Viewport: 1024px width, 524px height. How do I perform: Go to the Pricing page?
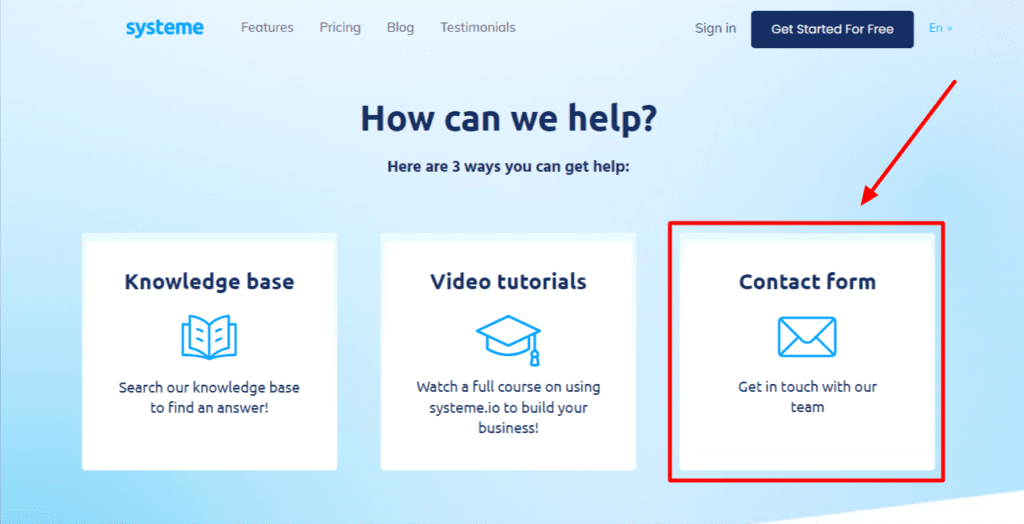tap(340, 27)
